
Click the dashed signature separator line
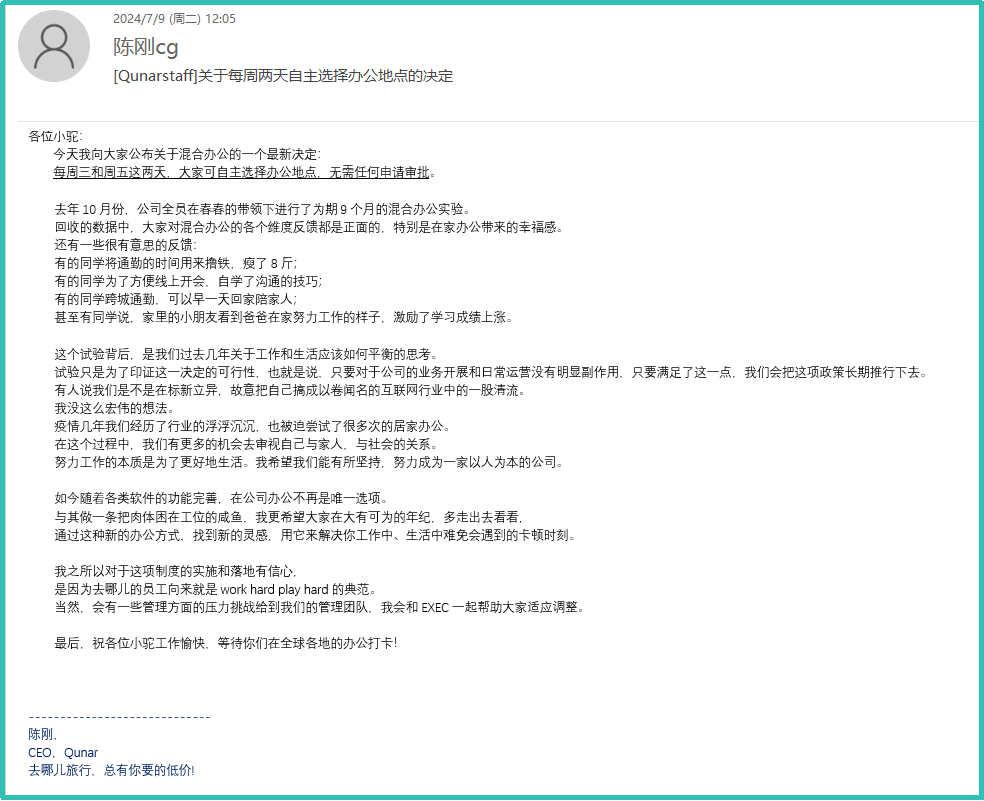[x=119, y=717]
